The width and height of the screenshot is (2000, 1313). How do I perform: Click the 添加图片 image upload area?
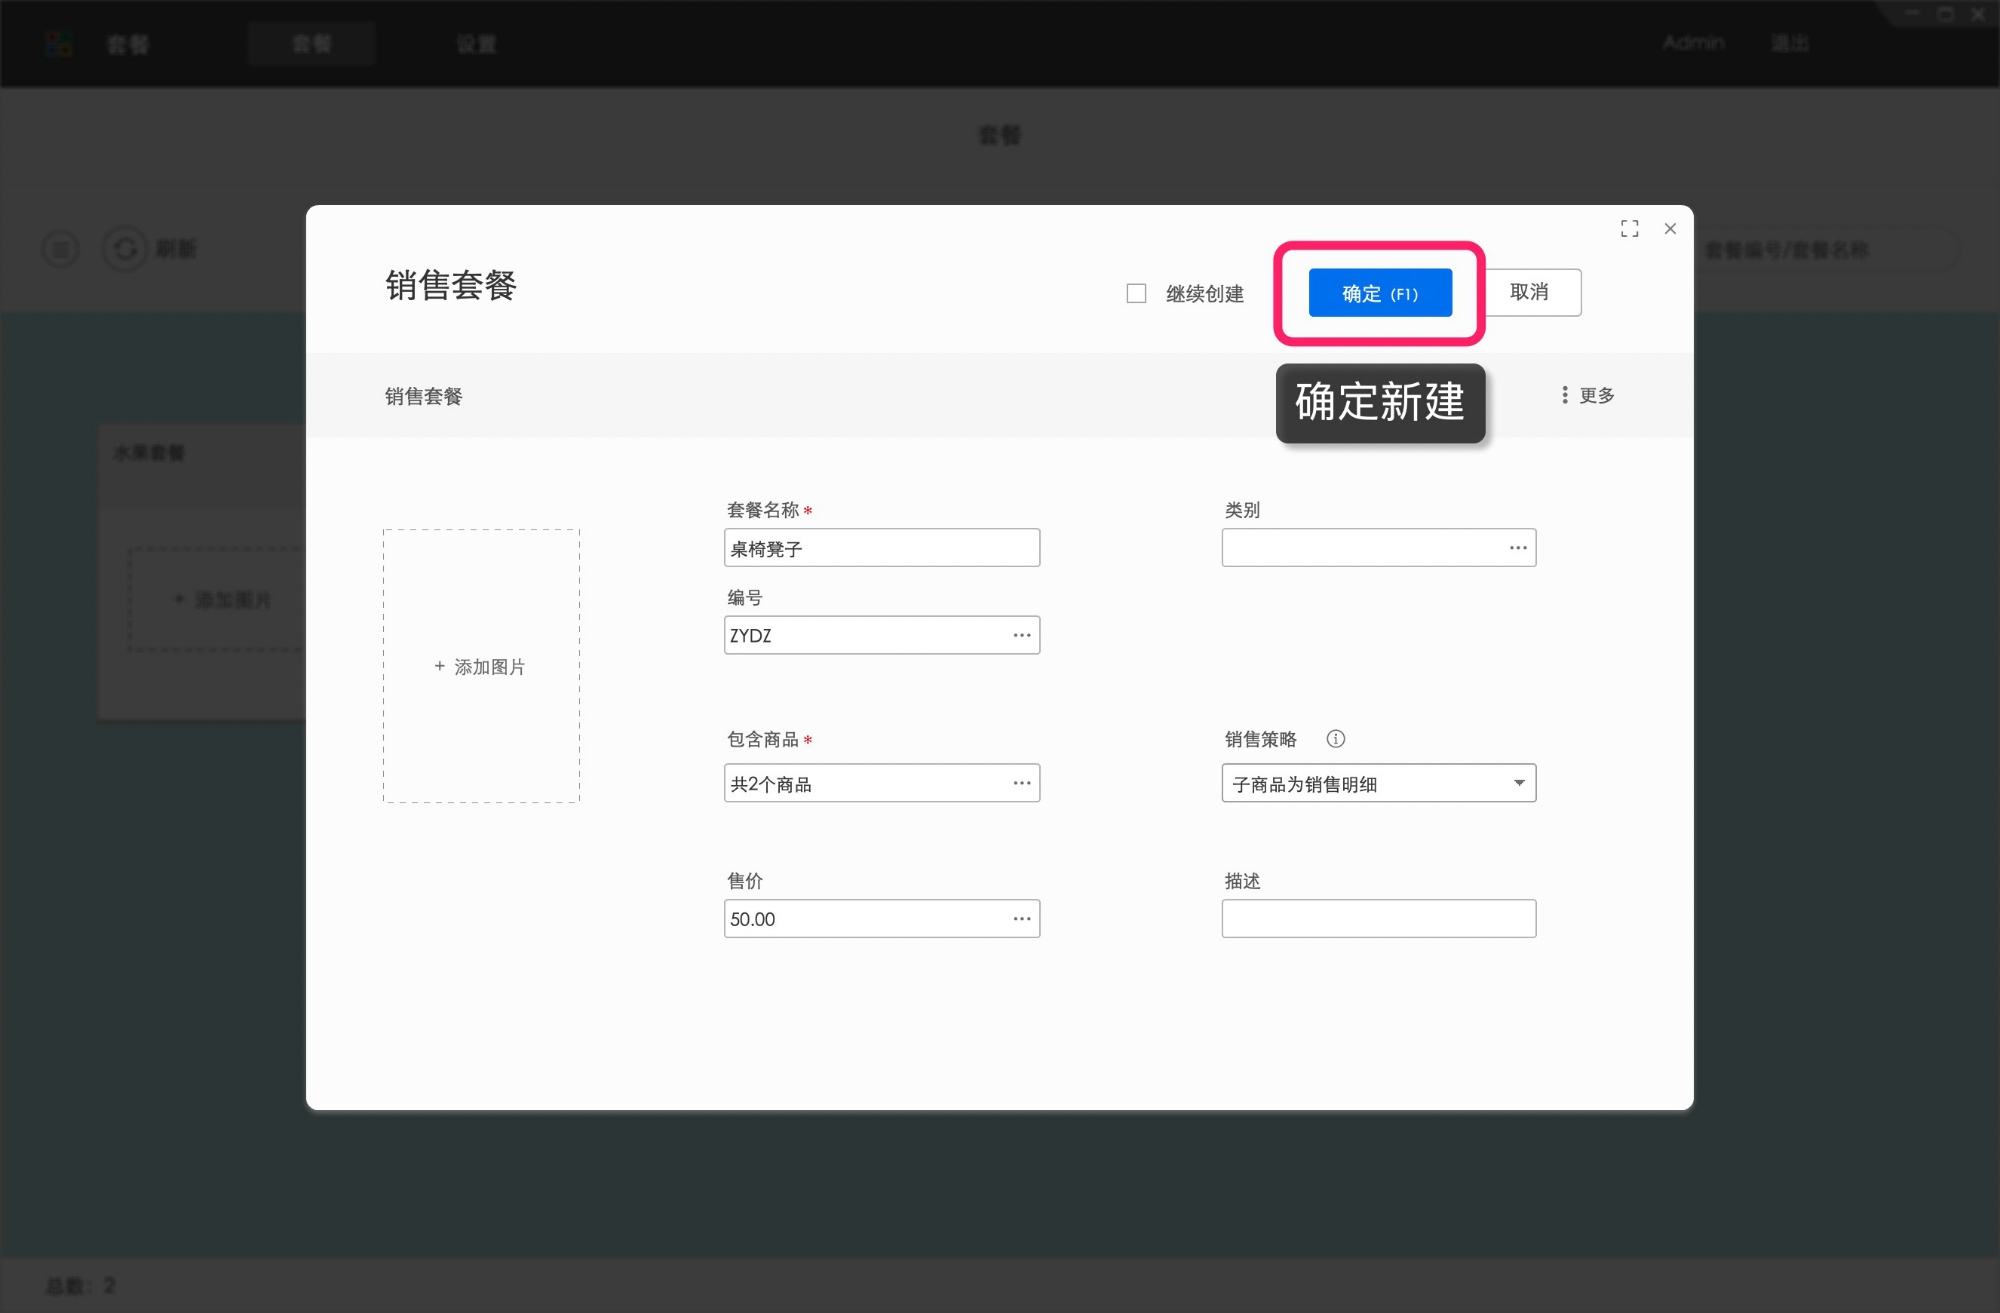480,666
